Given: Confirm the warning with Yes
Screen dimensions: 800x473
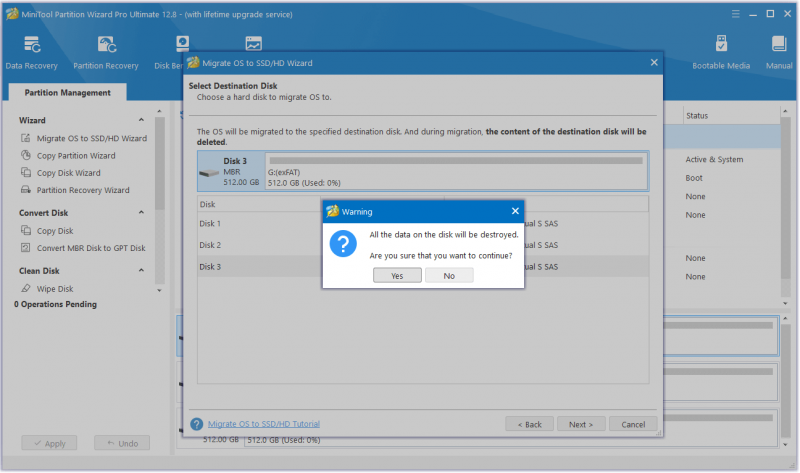Looking at the screenshot, I should pos(397,276).
